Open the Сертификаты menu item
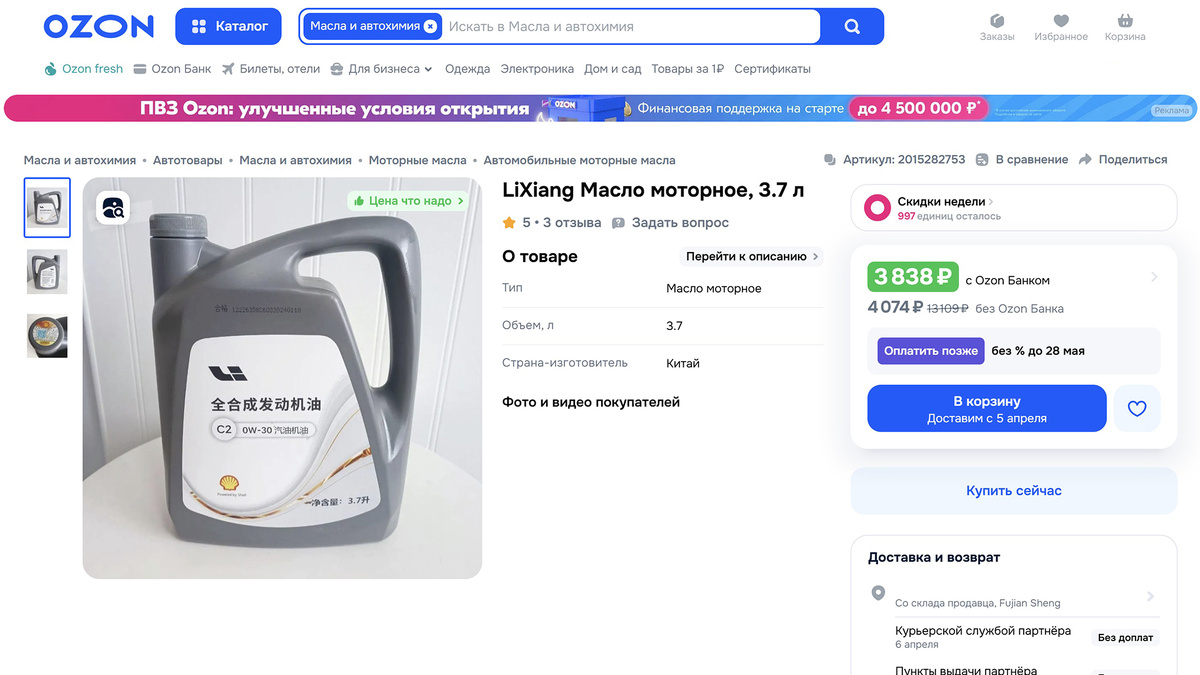 click(772, 69)
